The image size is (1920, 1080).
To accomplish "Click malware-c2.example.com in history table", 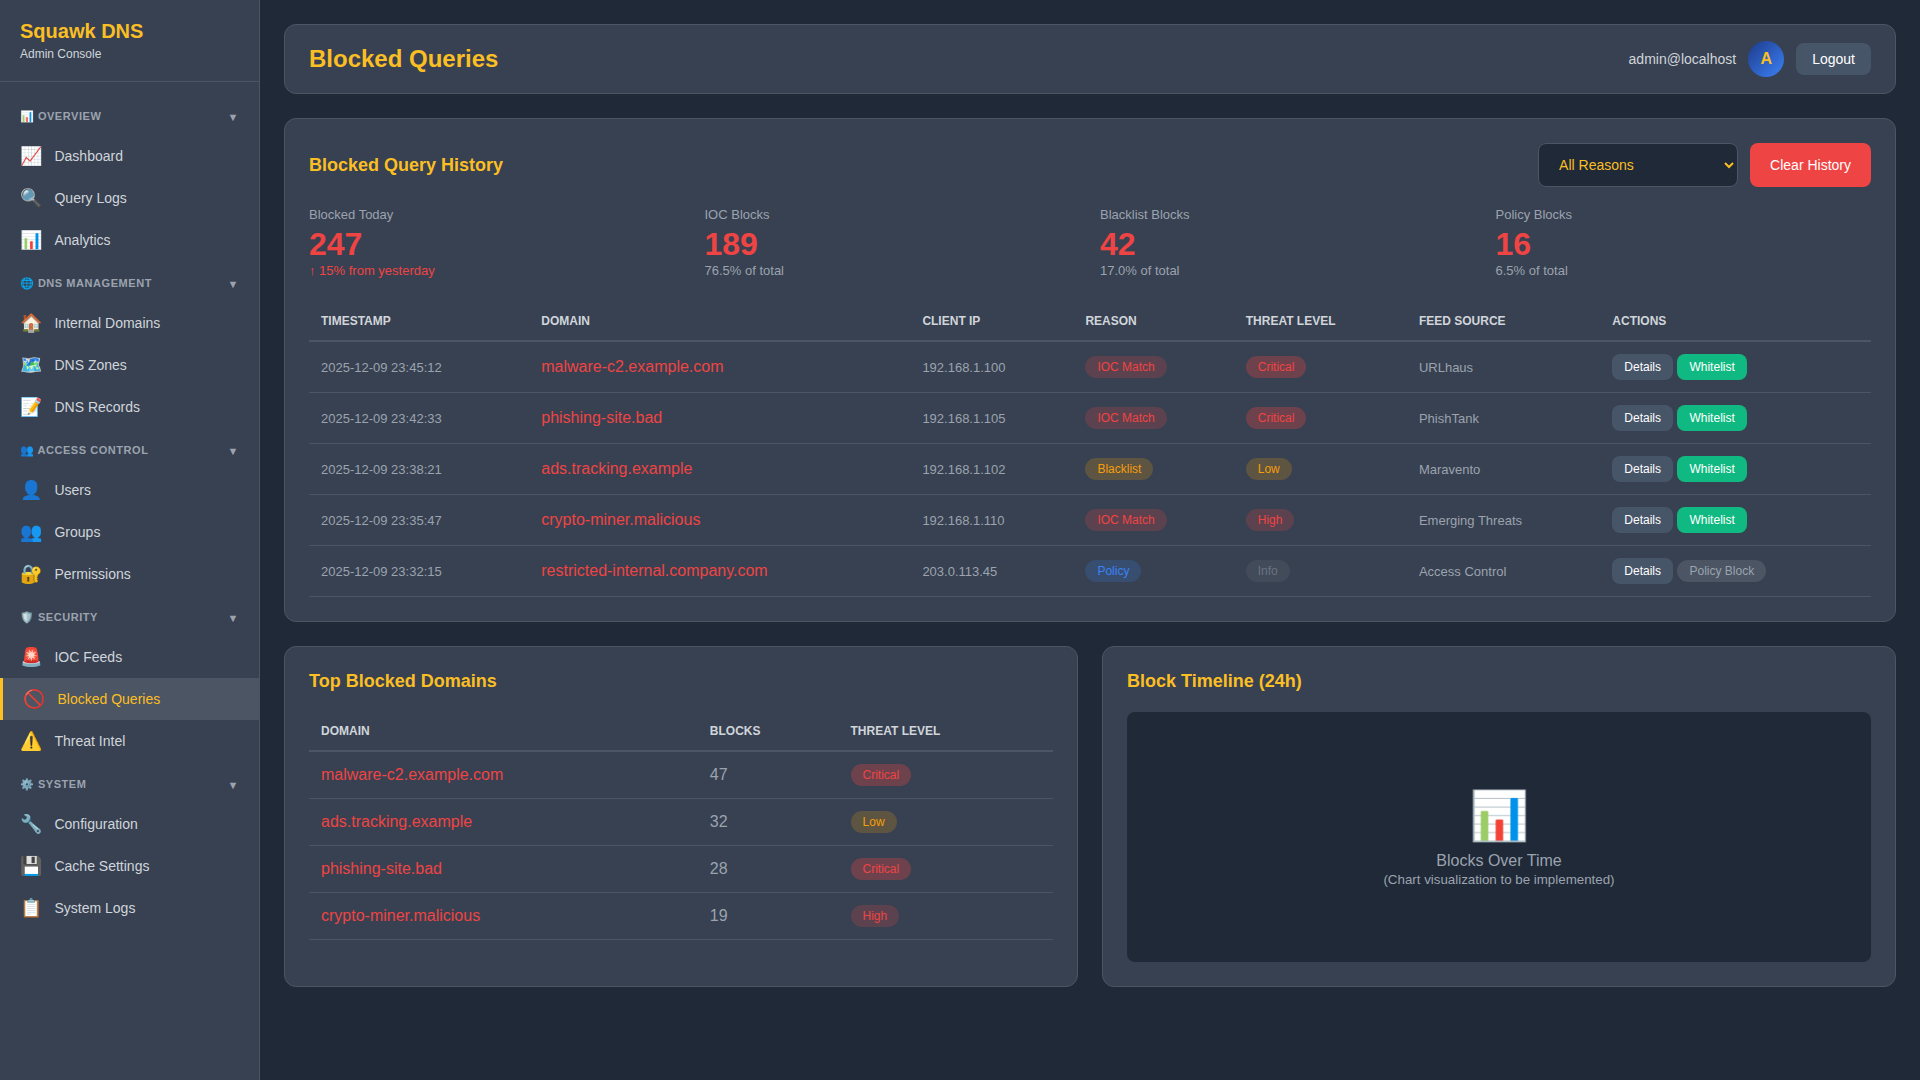I will pyautogui.click(x=632, y=367).
